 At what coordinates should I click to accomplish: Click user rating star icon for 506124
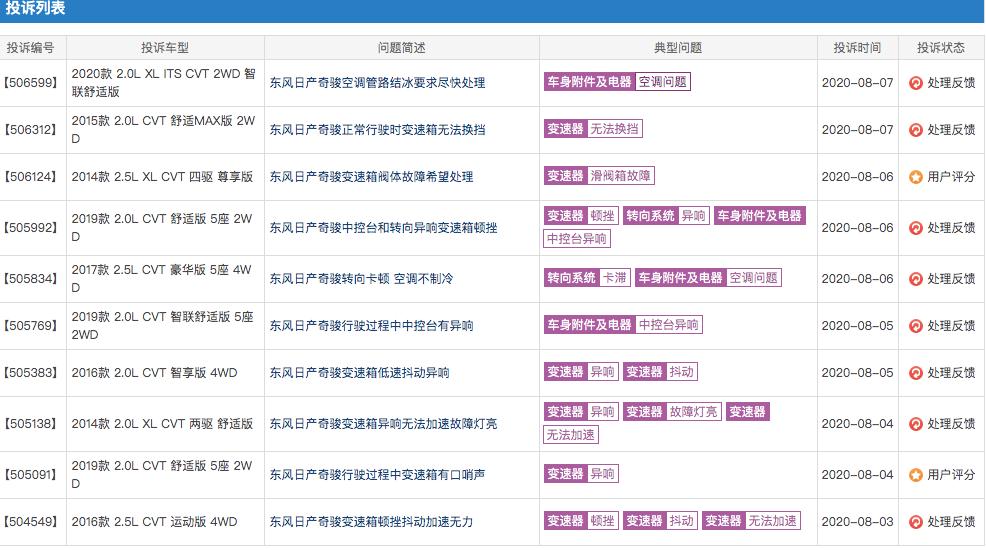coord(916,177)
